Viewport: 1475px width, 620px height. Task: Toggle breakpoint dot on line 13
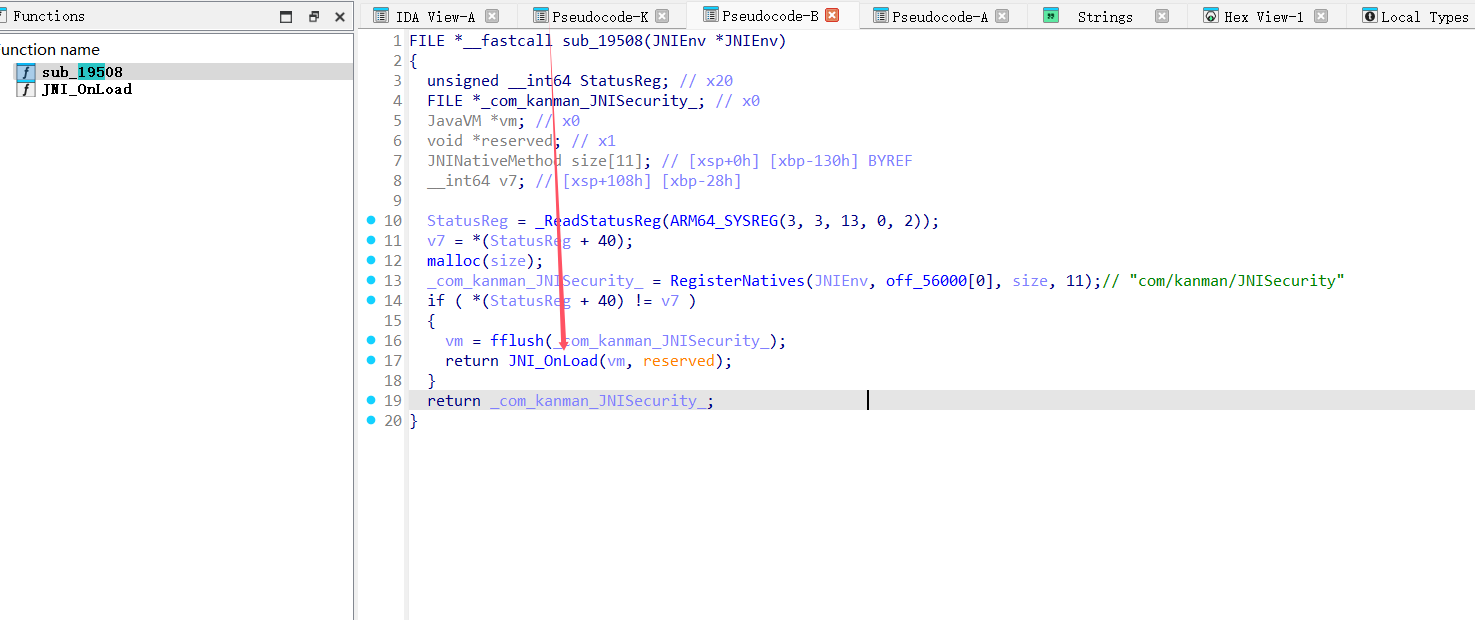(371, 280)
